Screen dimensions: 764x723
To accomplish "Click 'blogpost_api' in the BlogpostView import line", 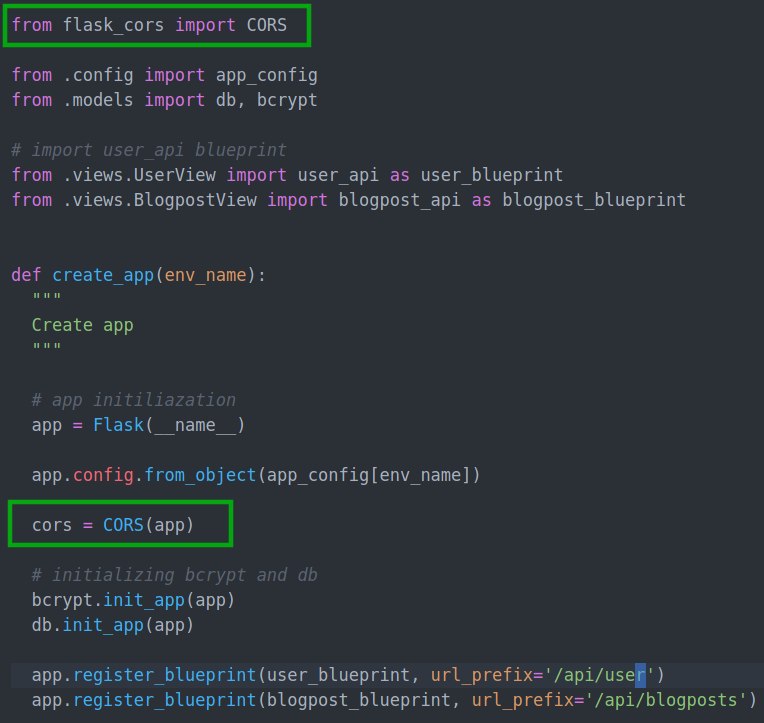I will pos(400,200).
